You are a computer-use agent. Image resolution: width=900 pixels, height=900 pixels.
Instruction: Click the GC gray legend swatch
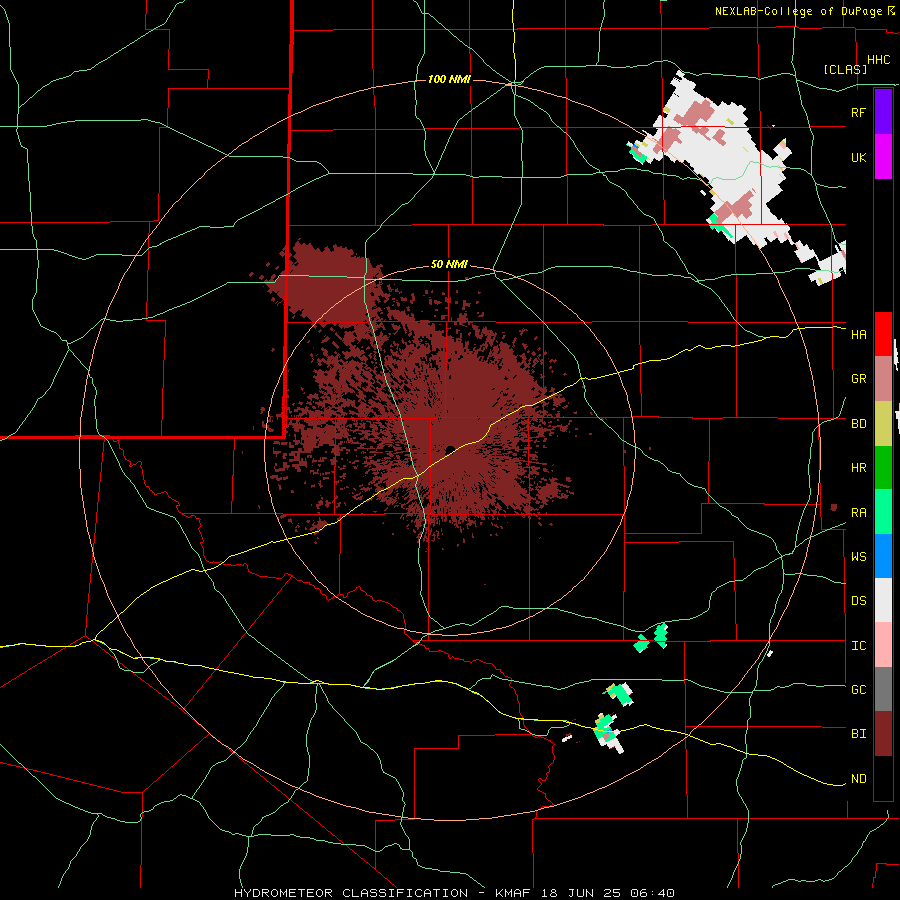pyautogui.click(x=883, y=689)
